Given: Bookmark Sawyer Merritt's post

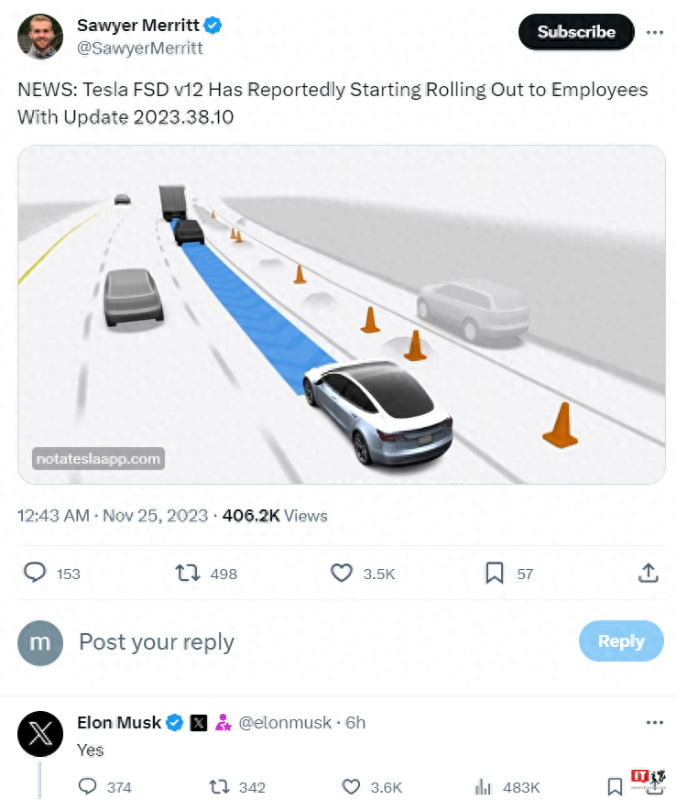Looking at the screenshot, I should [494, 573].
